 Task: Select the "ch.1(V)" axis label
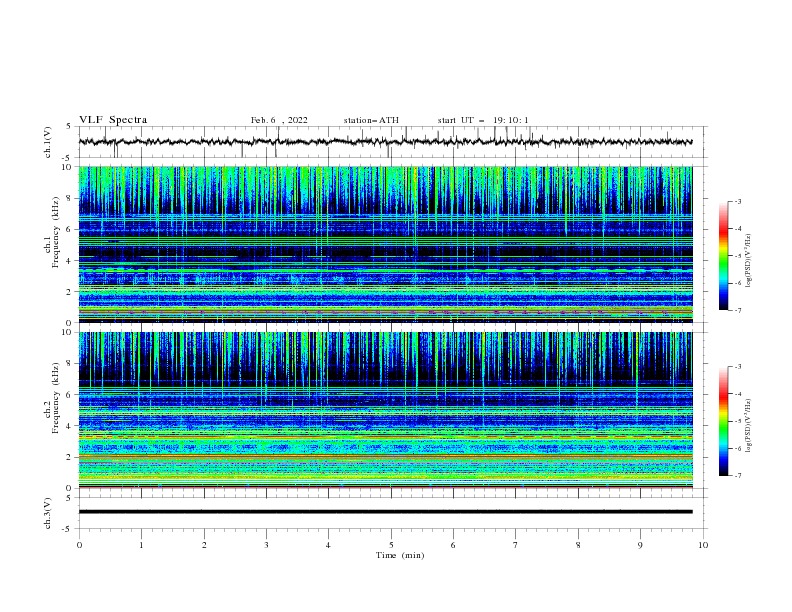[48, 142]
